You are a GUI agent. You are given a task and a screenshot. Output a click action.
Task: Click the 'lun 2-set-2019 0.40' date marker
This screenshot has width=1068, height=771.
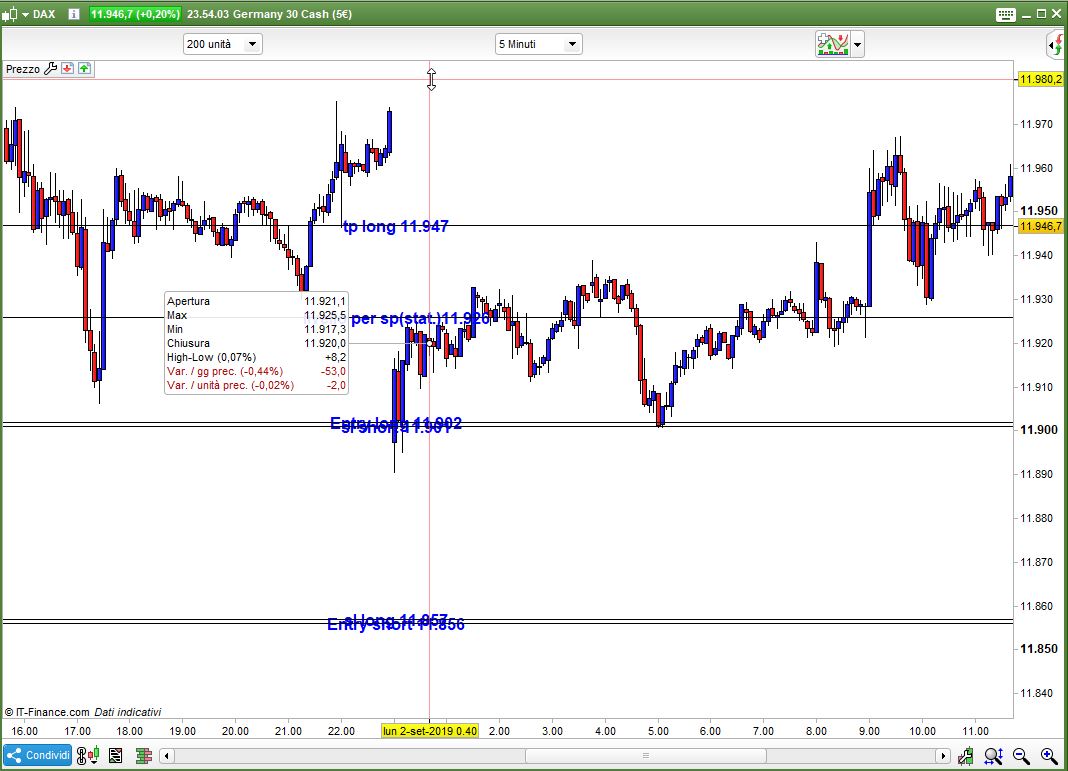click(430, 731)
